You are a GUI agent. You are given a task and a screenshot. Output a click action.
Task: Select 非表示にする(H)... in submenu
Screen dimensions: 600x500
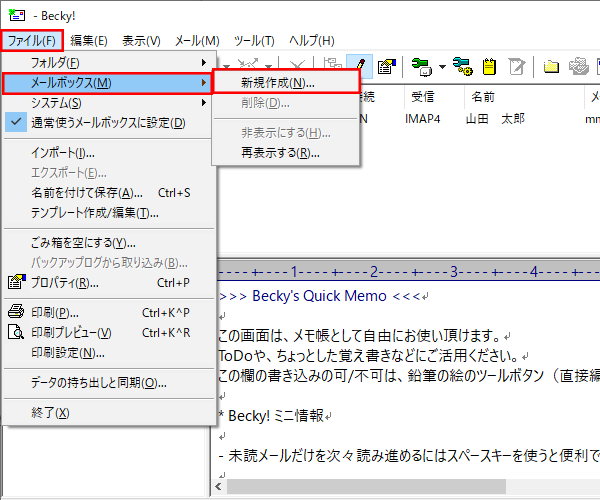286,133
